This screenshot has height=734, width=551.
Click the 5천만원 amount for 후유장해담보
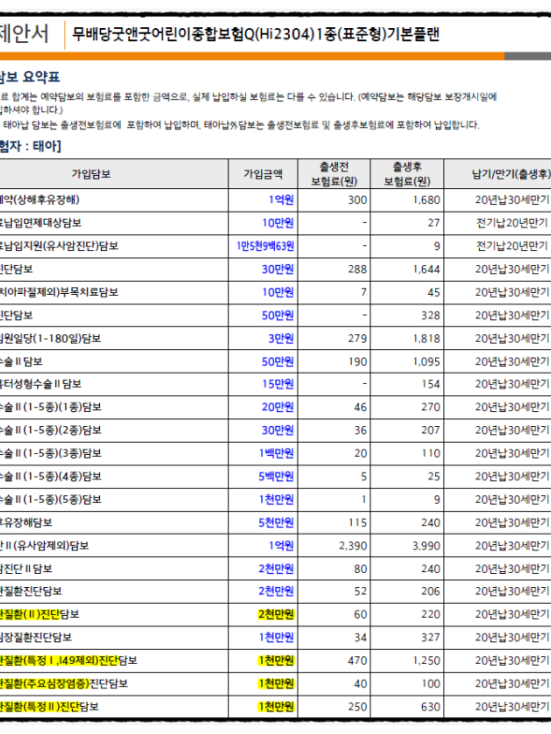point(276,522)
